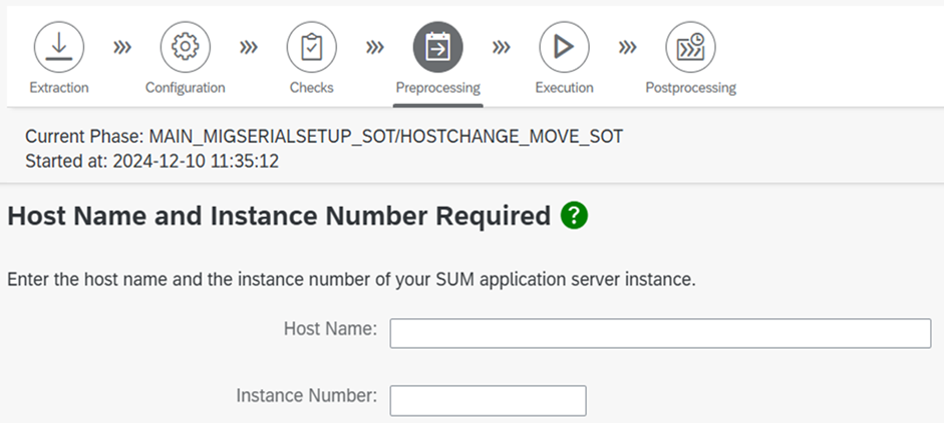Click chevron arrows between Extraction and Configuration
Viewport: 944px width, 423px height.
point(122,47)
